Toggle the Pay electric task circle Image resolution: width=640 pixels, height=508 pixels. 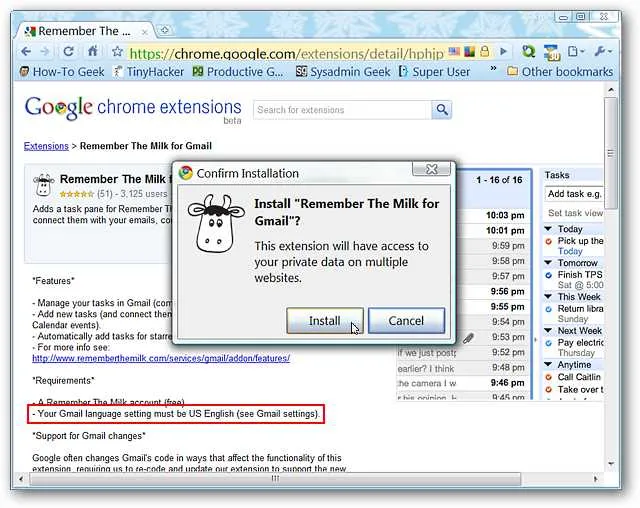pyautogui.click(x=549, y=343)
